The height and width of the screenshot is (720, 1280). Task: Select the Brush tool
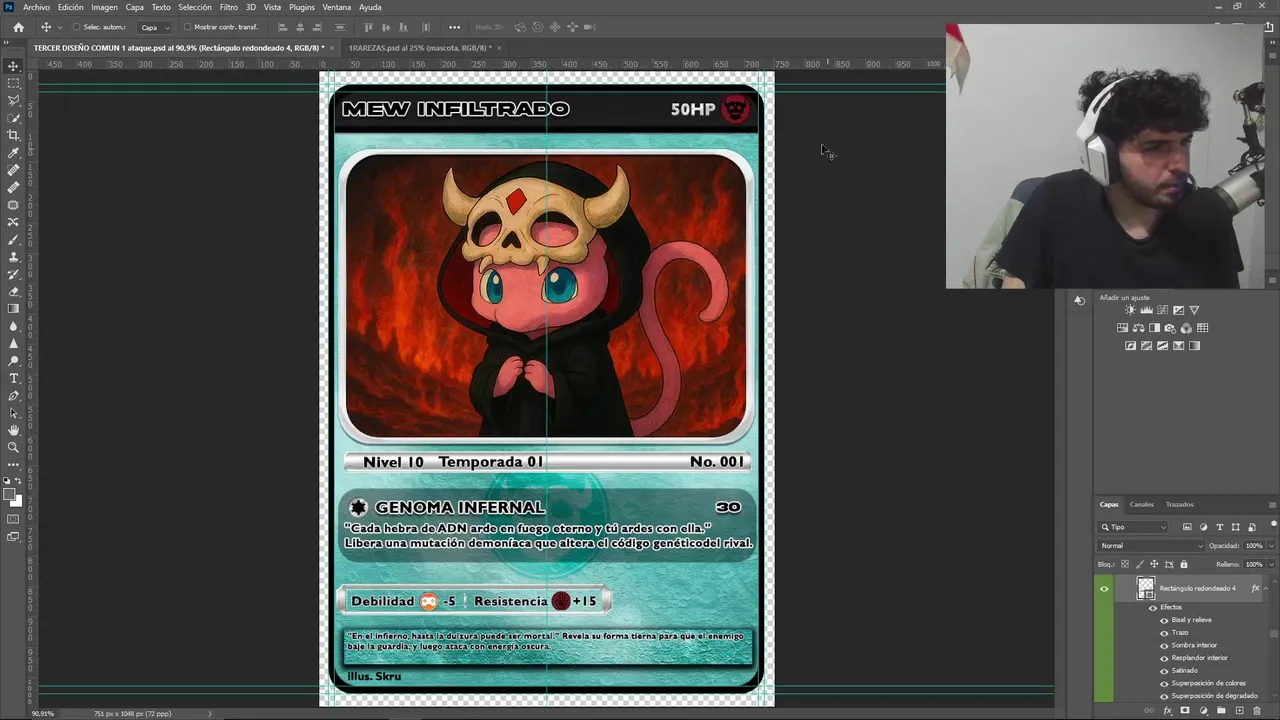tap(13, 240)
